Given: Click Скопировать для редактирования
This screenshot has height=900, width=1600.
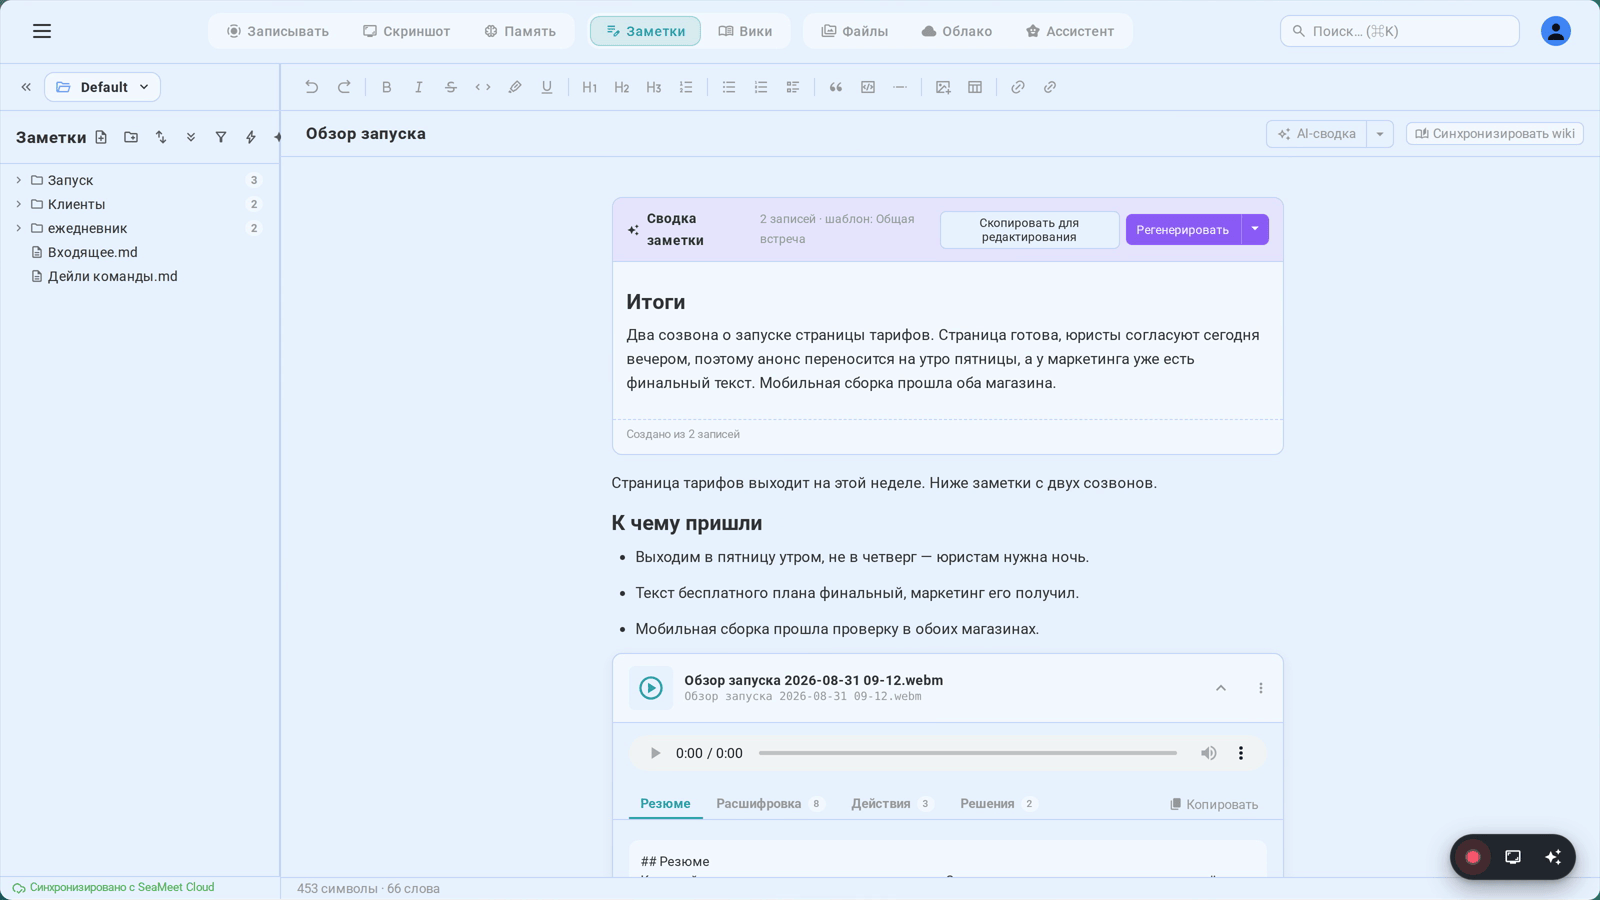Looking at the screenshot, I should [1029, 230].
